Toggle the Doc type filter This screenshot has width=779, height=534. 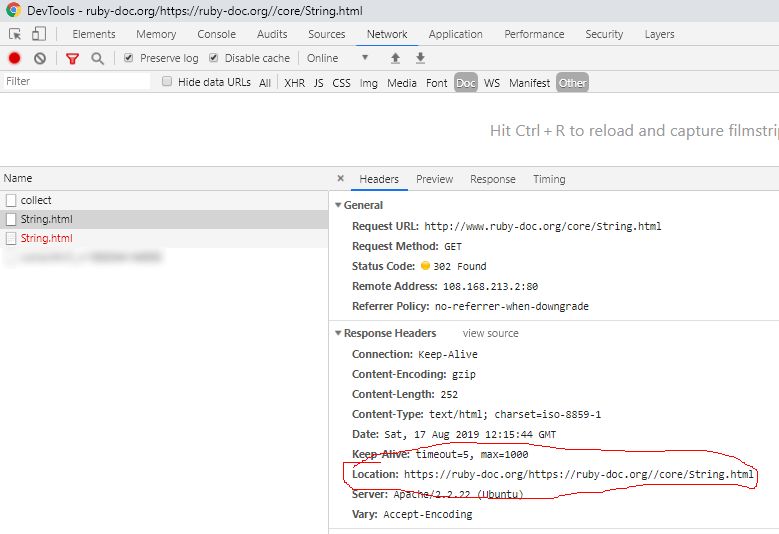click(466, 83)
